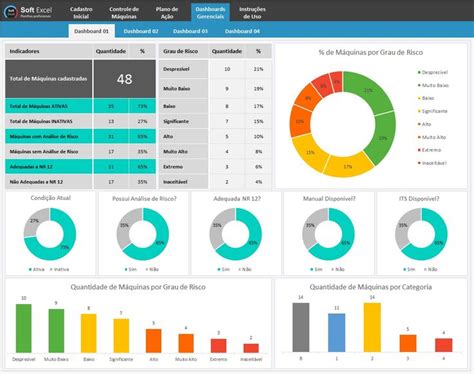Click the blue category 1 bar

[x=337, y=333]
